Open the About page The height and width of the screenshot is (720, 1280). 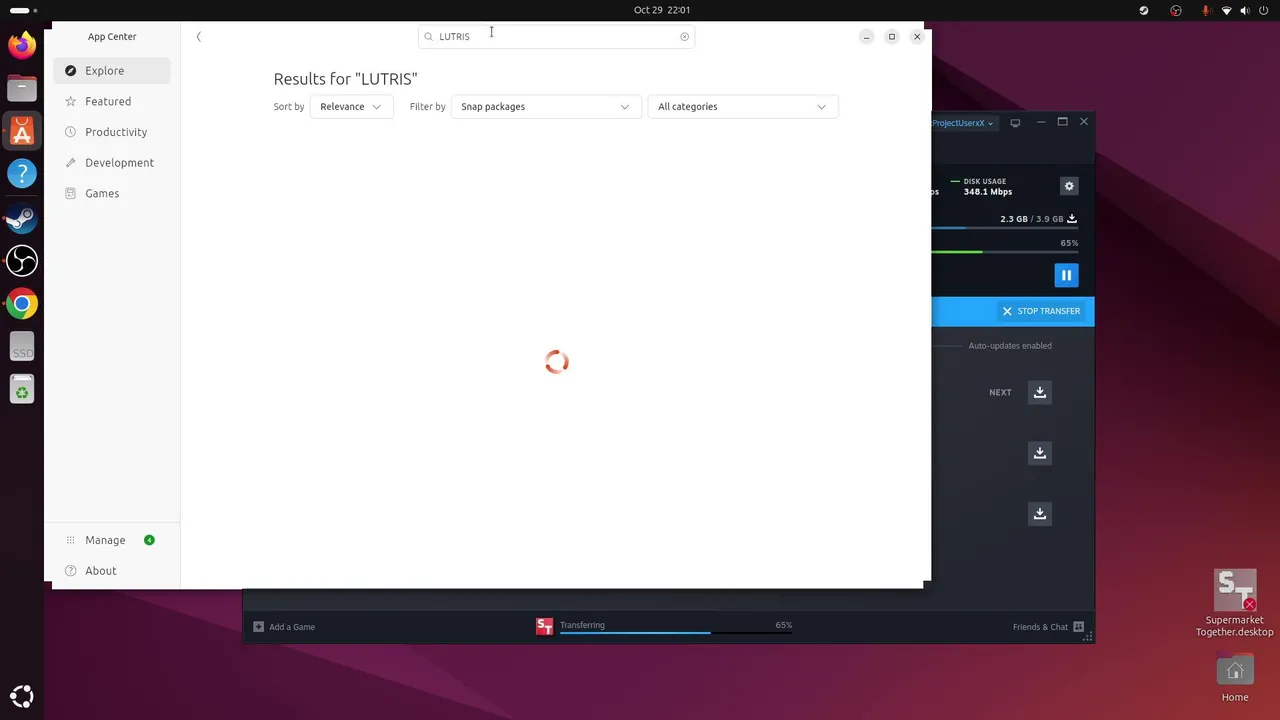coord(112,571)
